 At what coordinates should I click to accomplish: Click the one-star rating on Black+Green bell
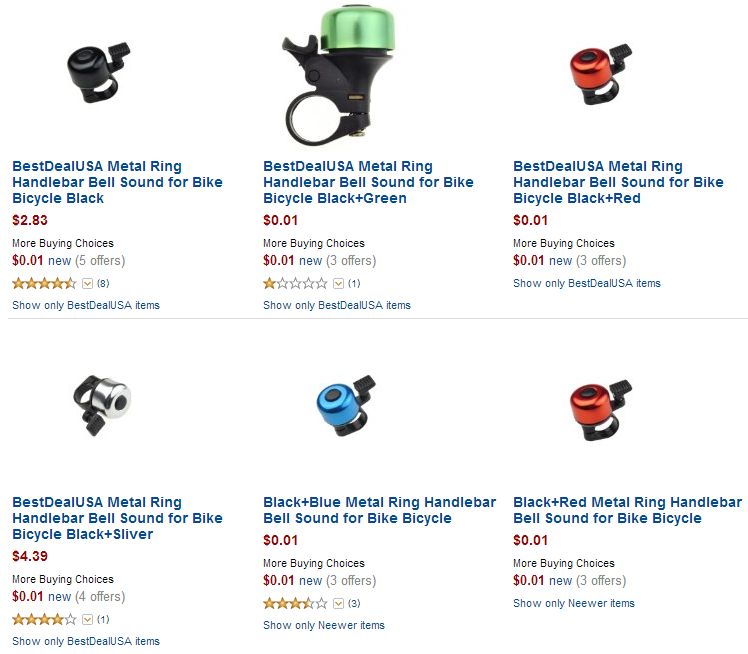295,284
